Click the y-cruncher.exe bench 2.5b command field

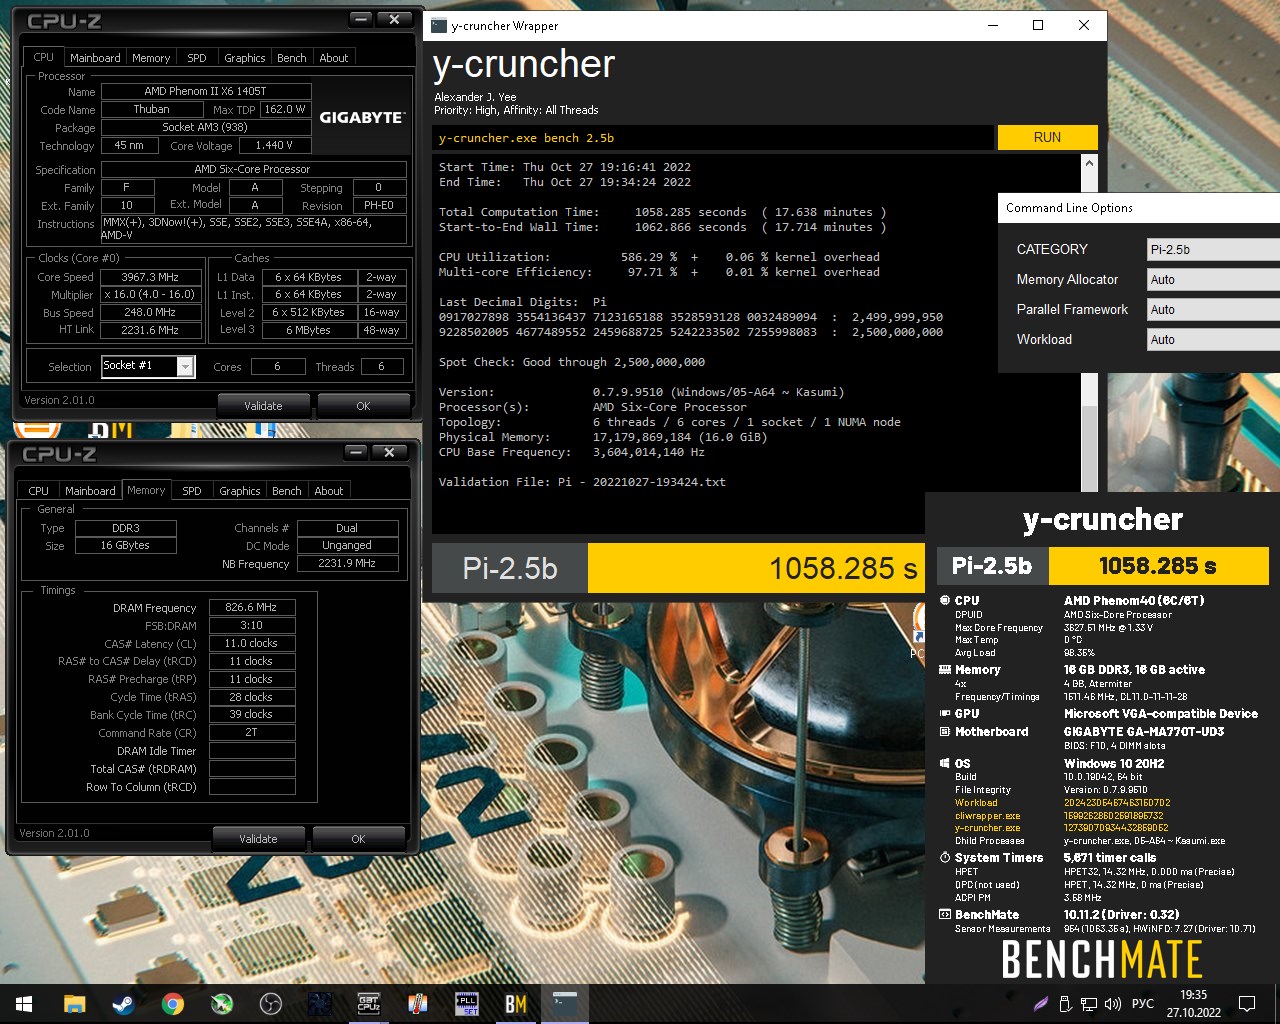[x=713, y=138]
